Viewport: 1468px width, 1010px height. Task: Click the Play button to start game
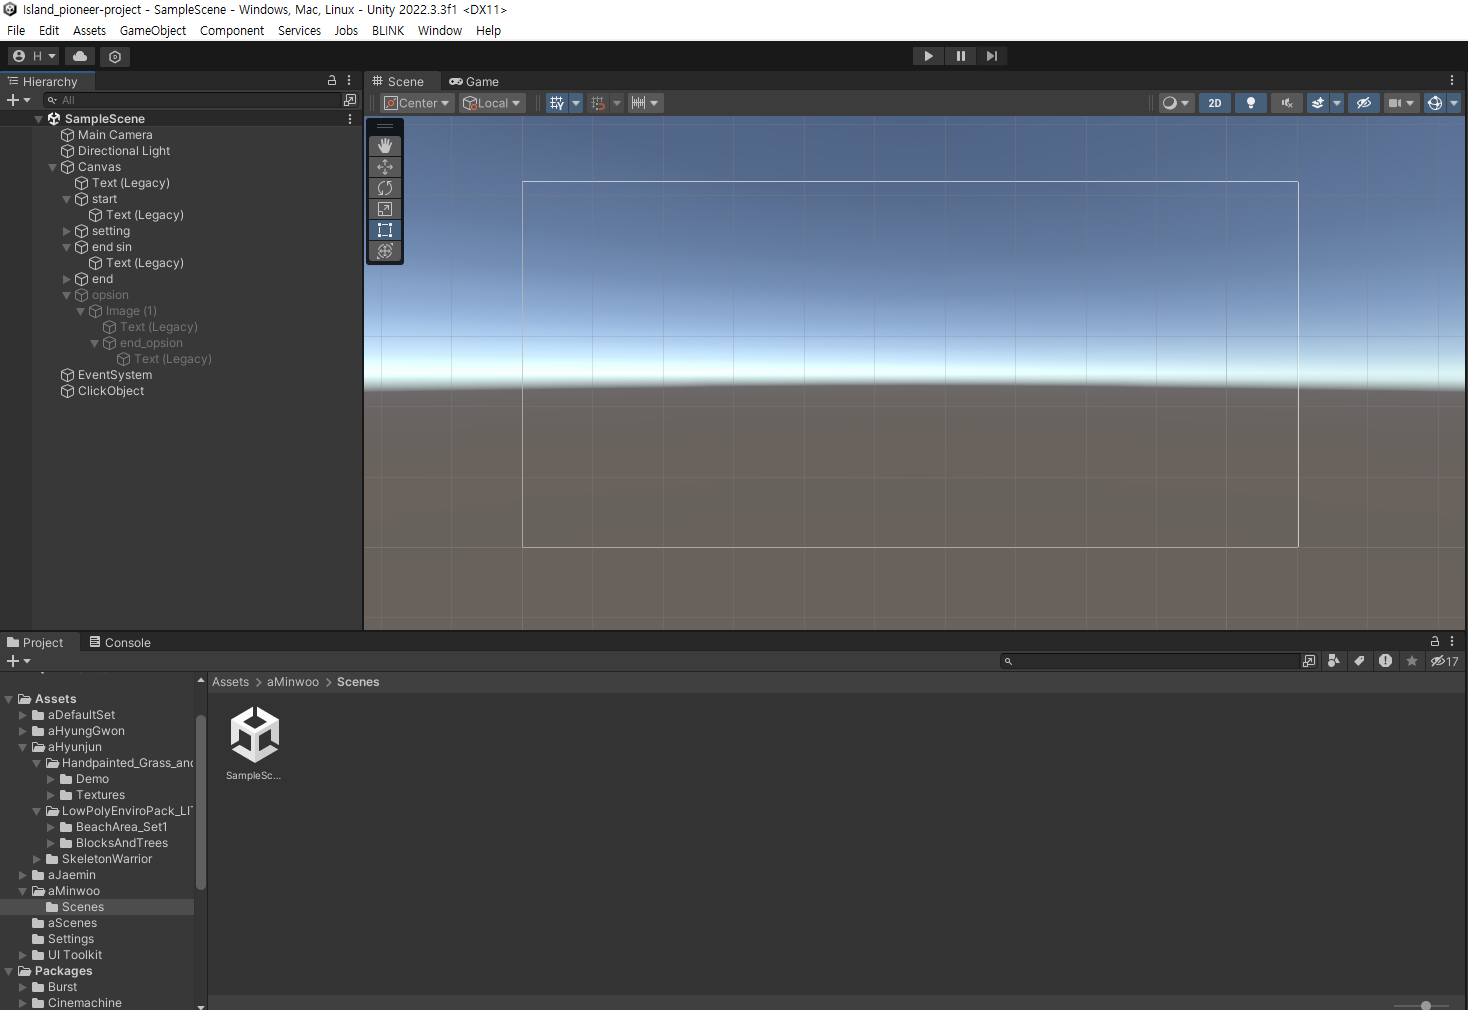click(928, 56)
